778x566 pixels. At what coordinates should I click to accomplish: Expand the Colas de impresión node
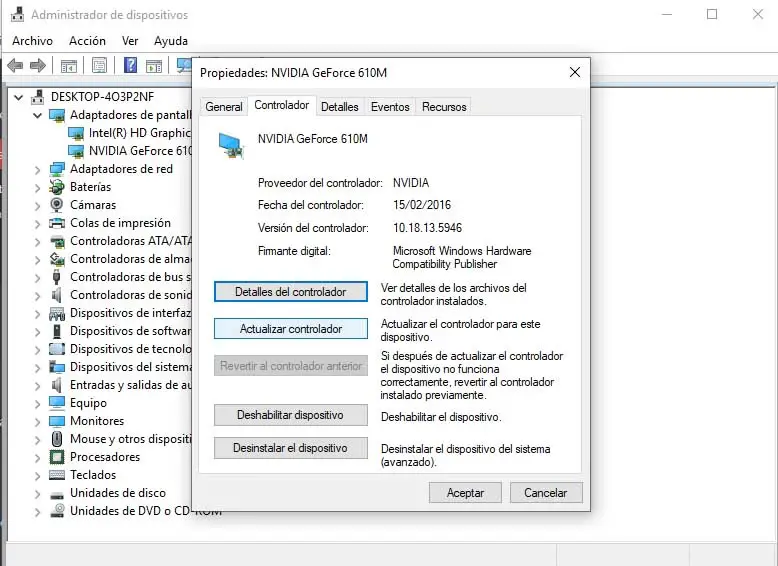pyautogui.click(x=38, y=224)
